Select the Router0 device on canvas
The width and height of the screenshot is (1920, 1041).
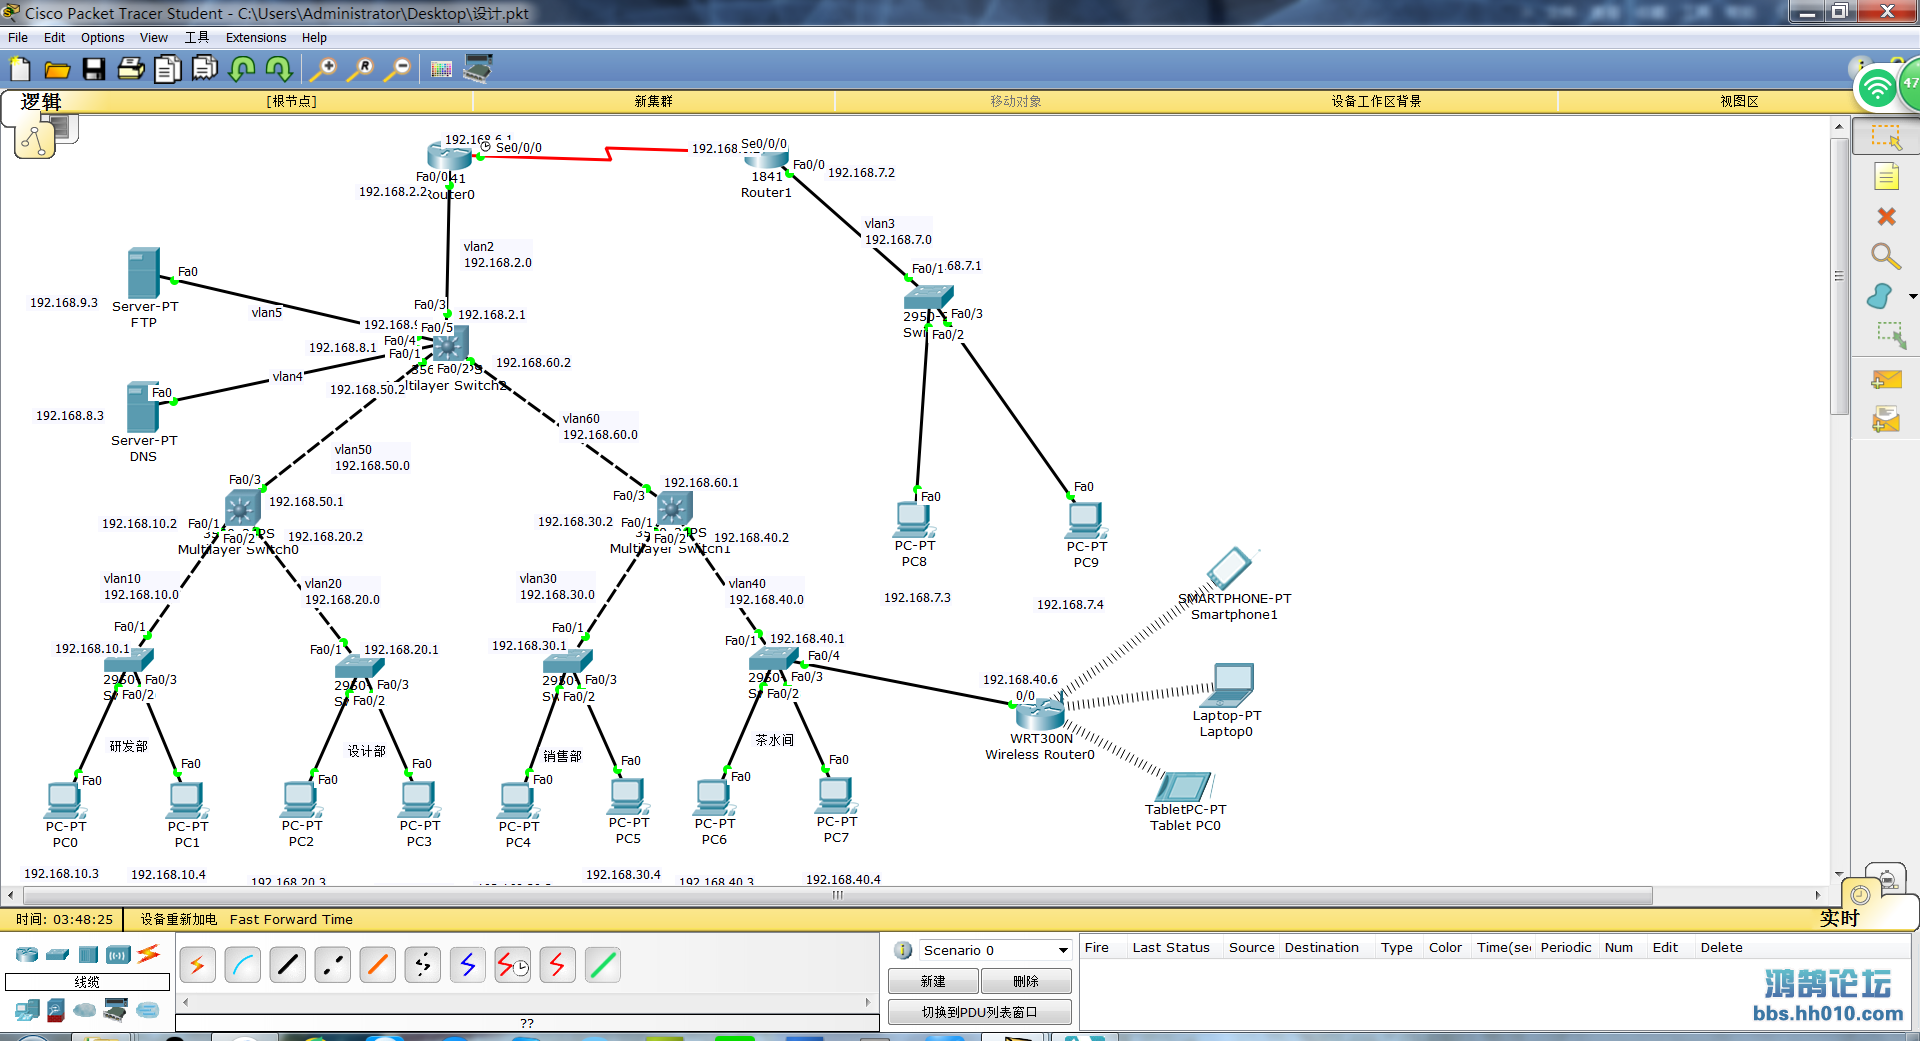point(449,155)
